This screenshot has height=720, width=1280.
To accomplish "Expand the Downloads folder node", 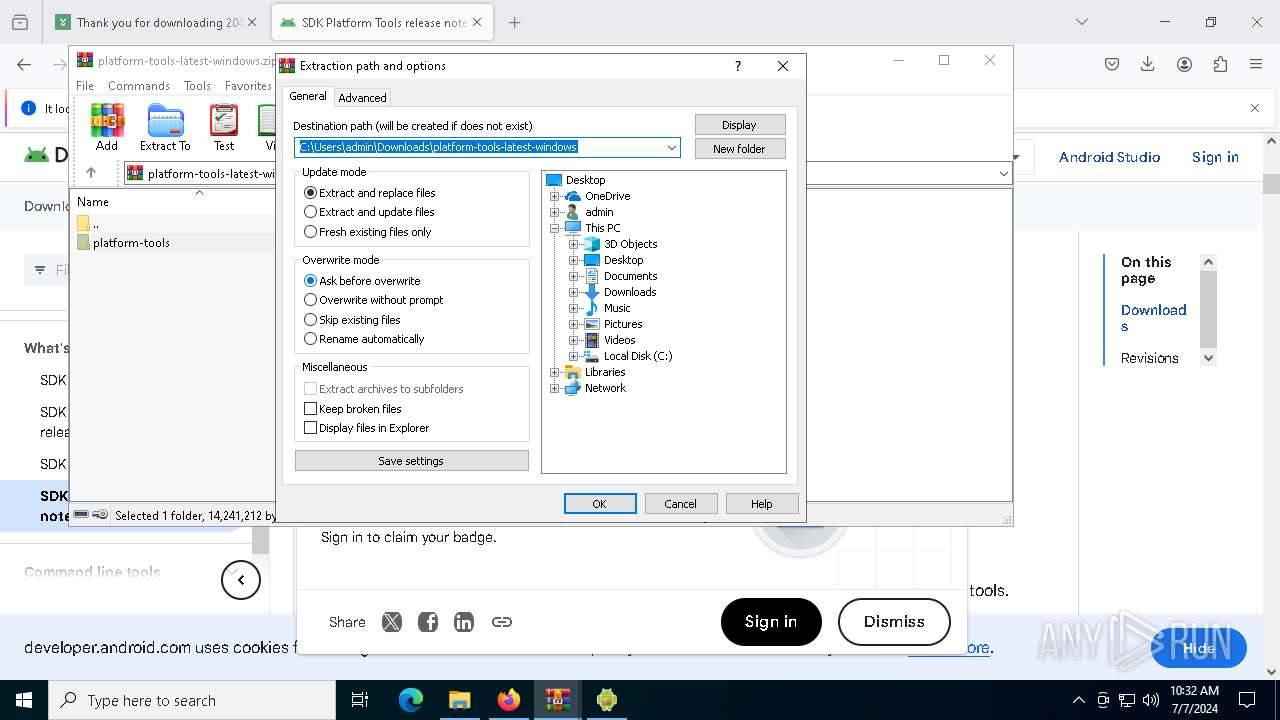I will tap(573, 292).
